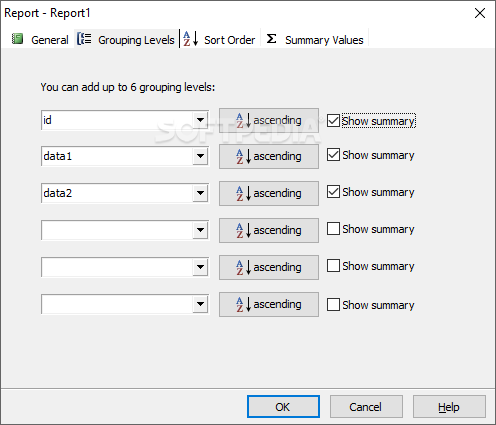This screenshot has width=496, height=425.
Task: Go to the Summary Values tab
Action: click(x=315, y=39)
